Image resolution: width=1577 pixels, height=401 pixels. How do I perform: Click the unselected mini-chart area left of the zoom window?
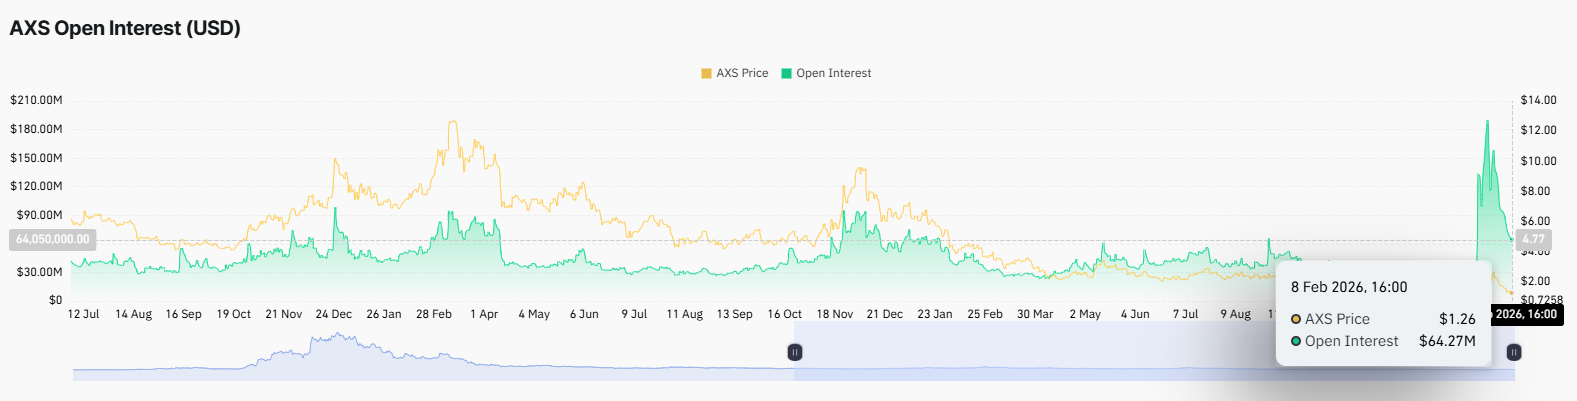tap(433, 351)
